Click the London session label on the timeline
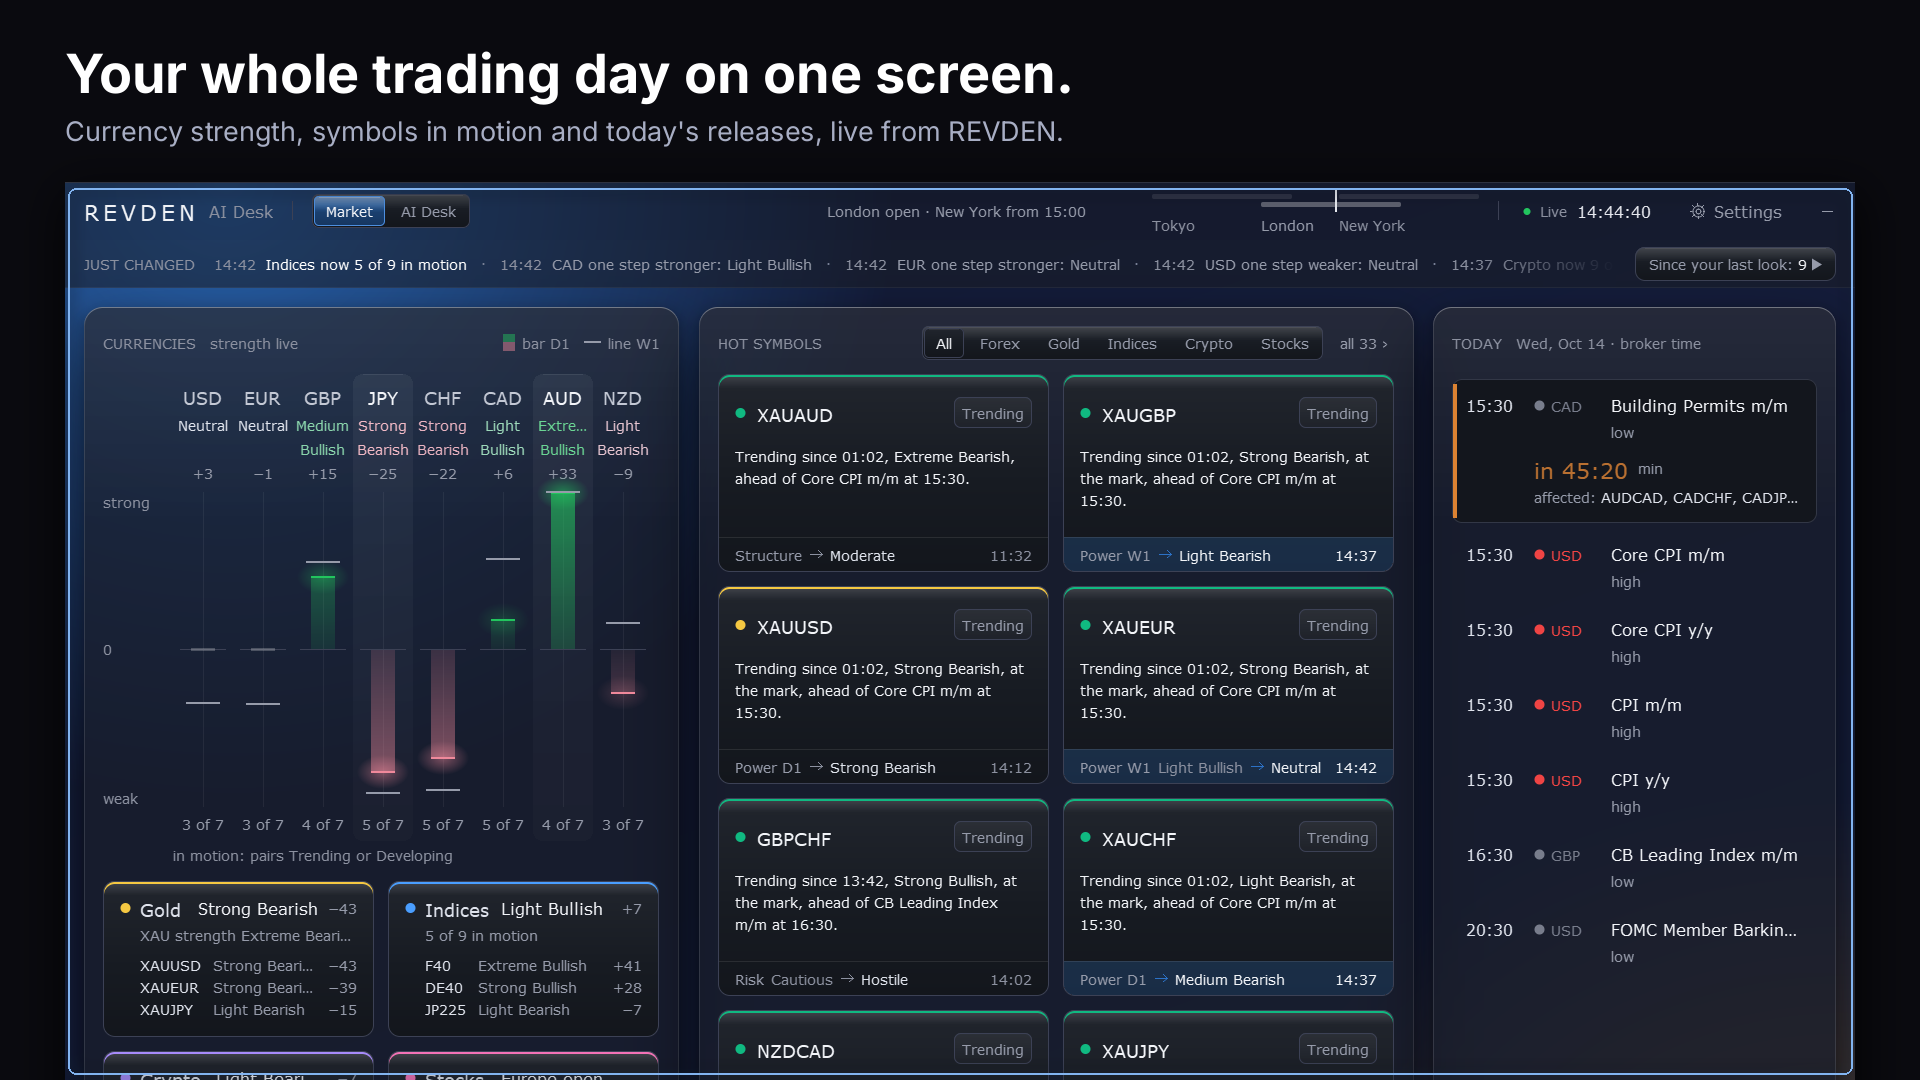This screenshot has height=1080, width=1920. coord(1287,226)
